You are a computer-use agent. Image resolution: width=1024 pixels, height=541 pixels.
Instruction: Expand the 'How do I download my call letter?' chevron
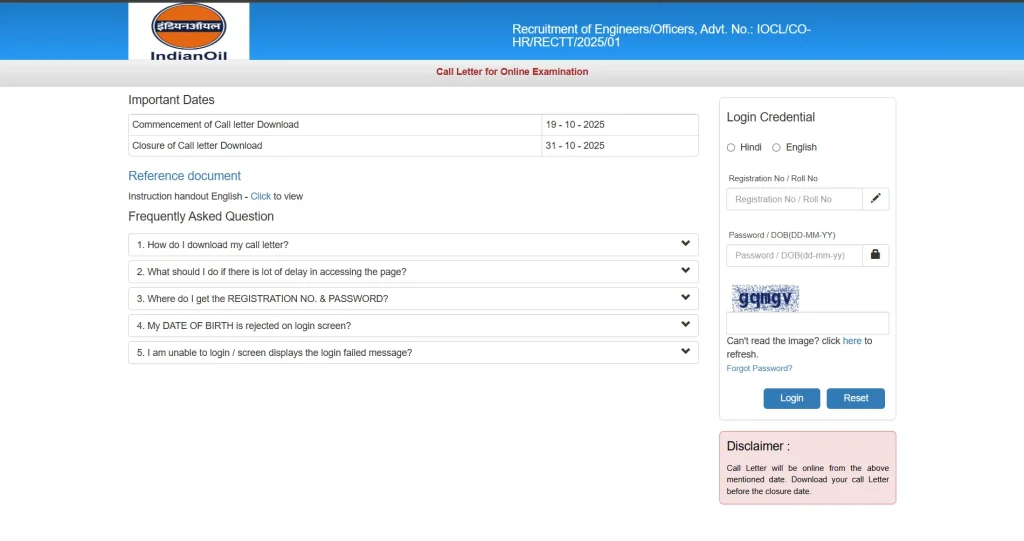click(x=686, y=244)
